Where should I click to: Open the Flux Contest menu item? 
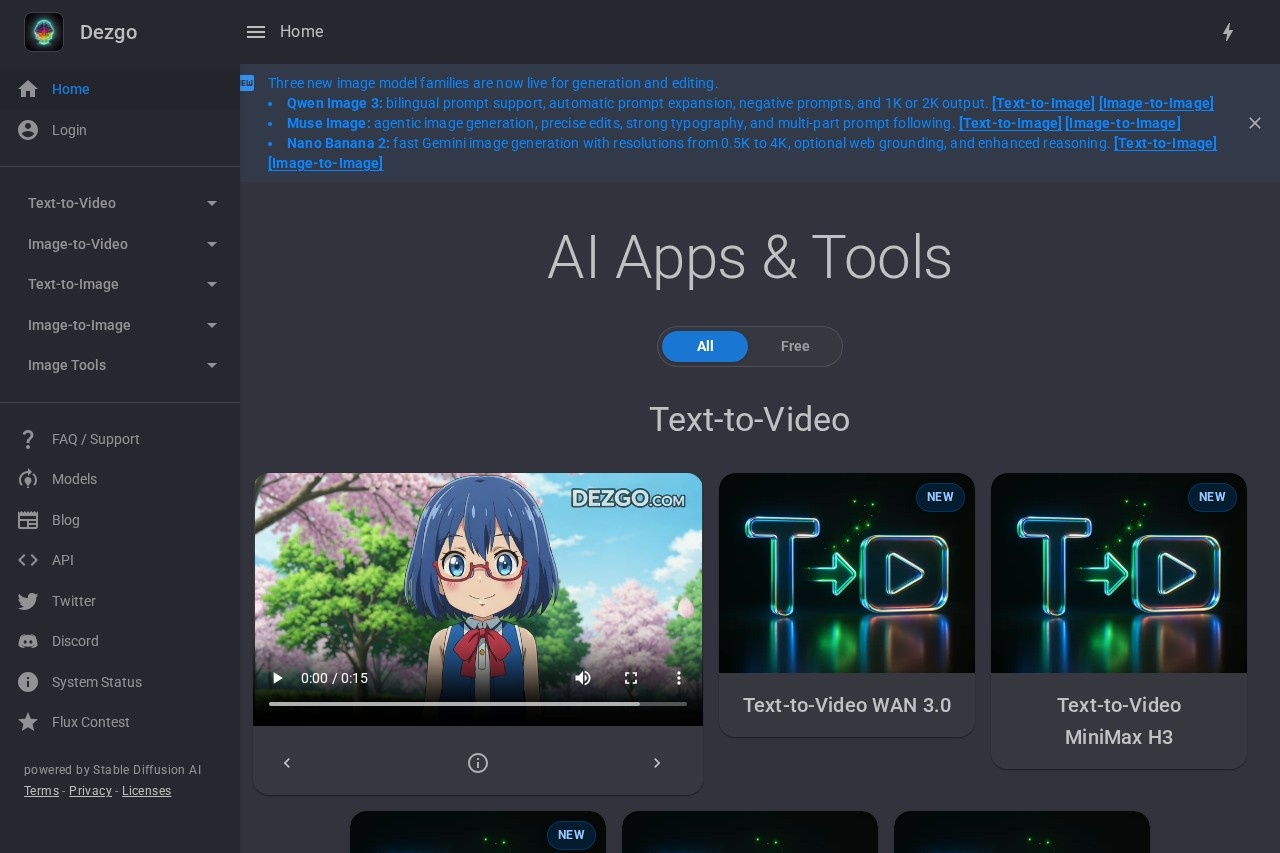120,722
